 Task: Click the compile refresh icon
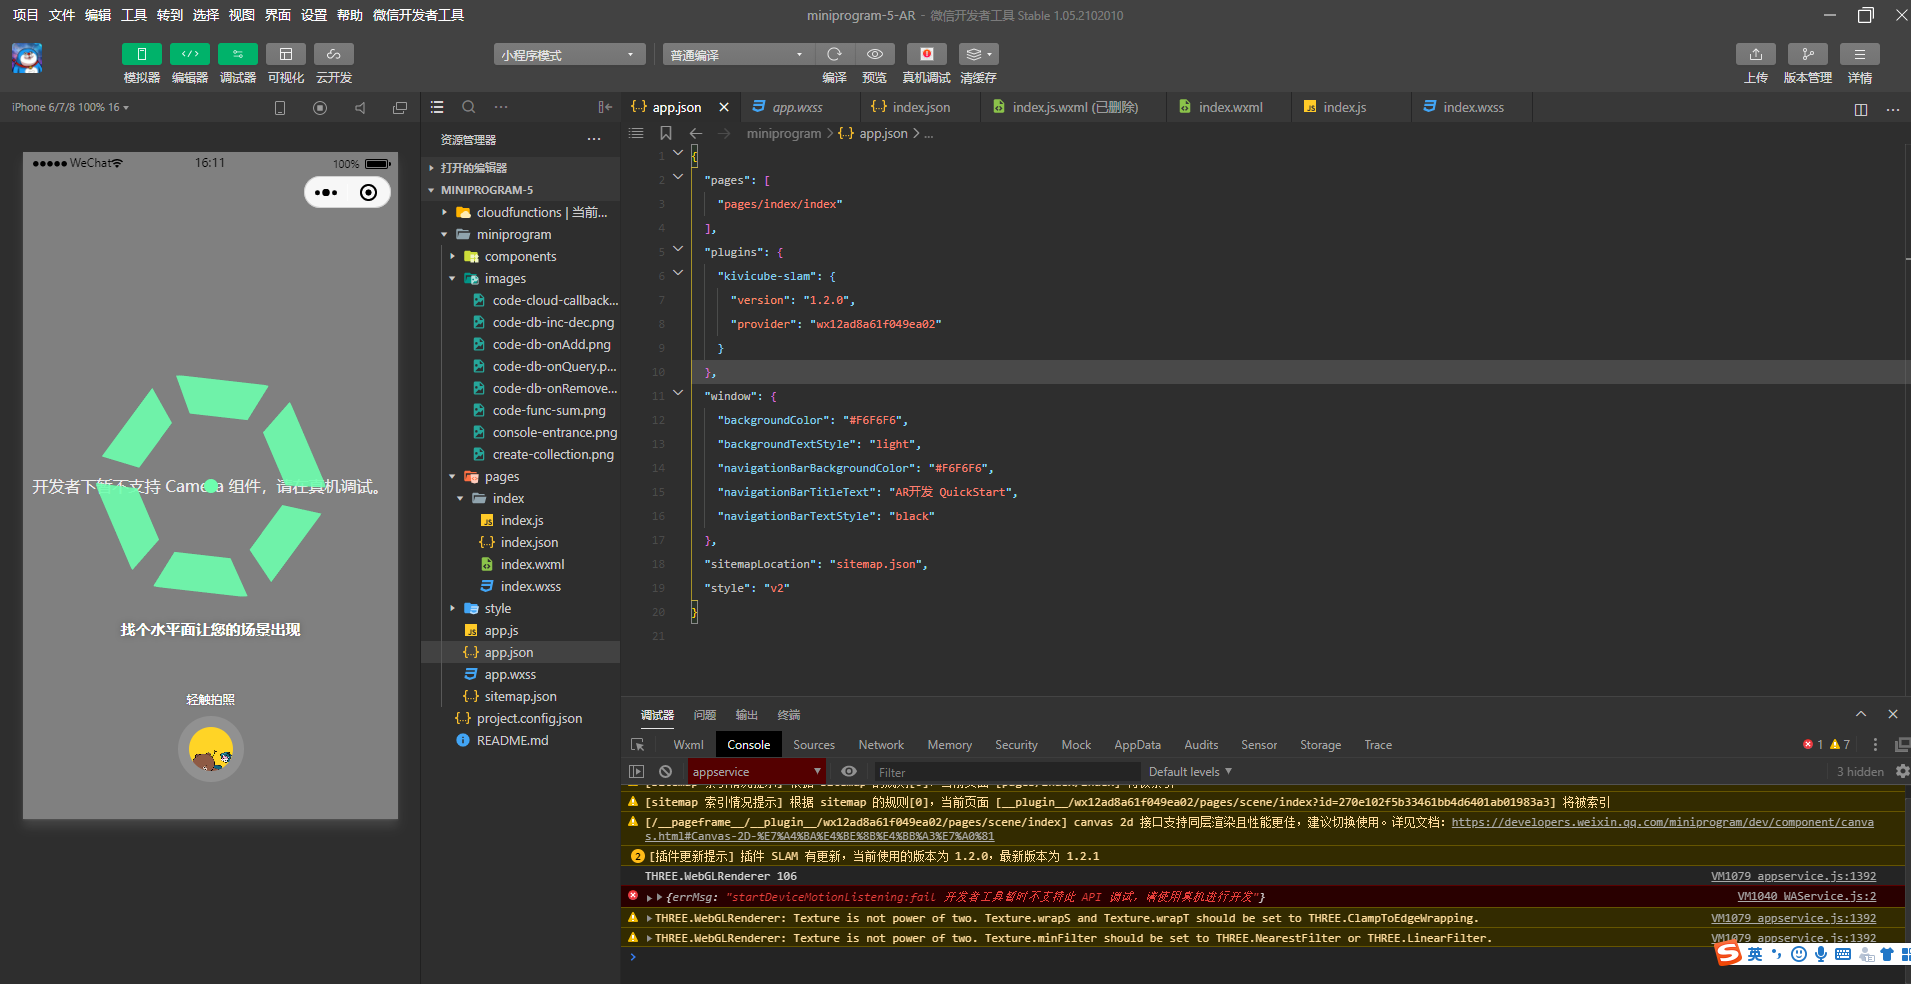click(834, 54)
